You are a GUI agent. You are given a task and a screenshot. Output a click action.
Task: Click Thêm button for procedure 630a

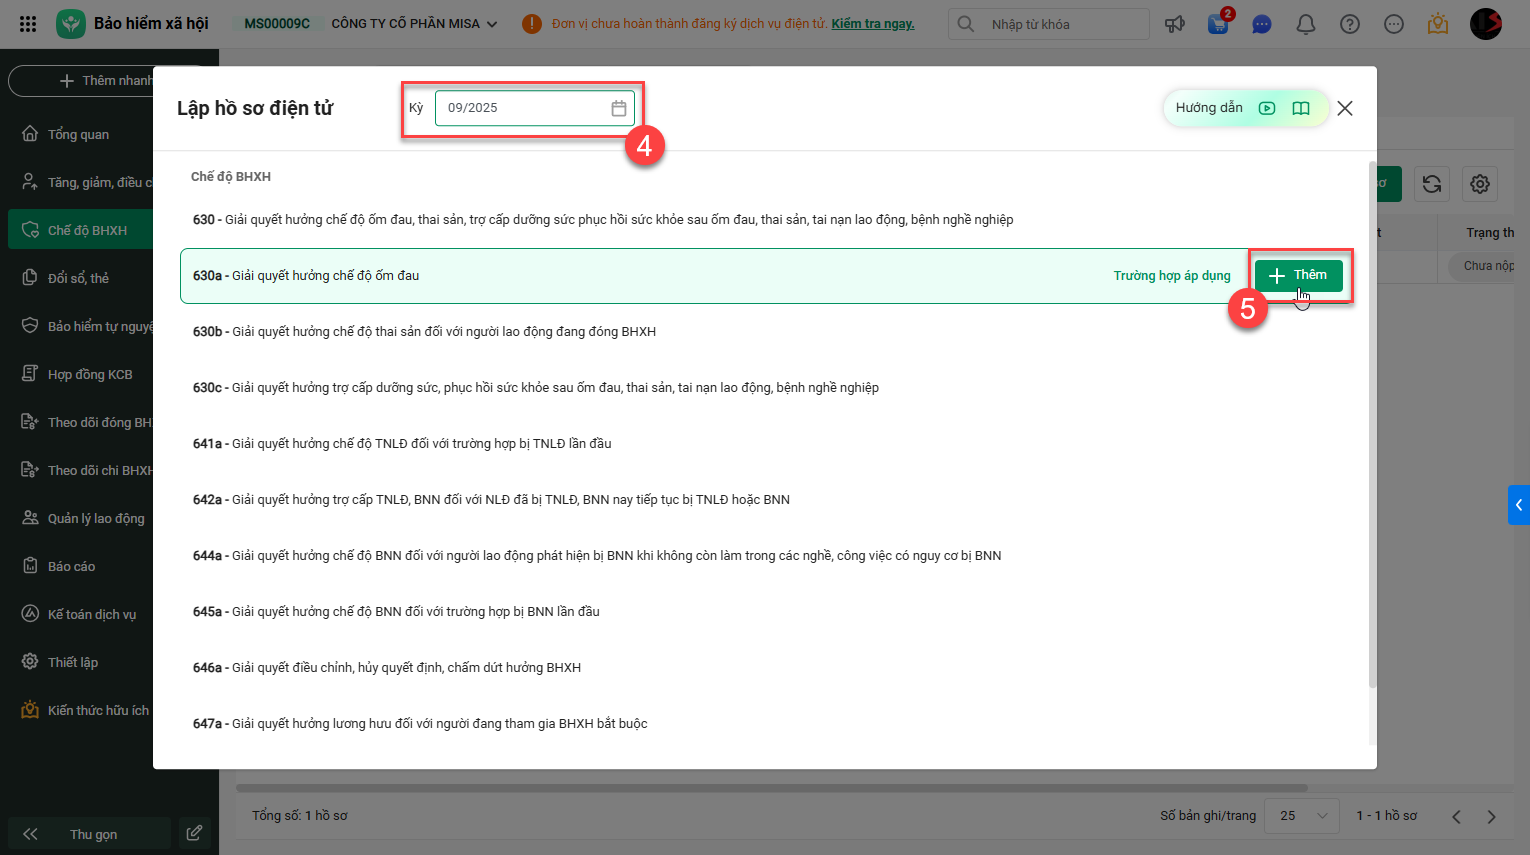click(x=1299, y=276)
